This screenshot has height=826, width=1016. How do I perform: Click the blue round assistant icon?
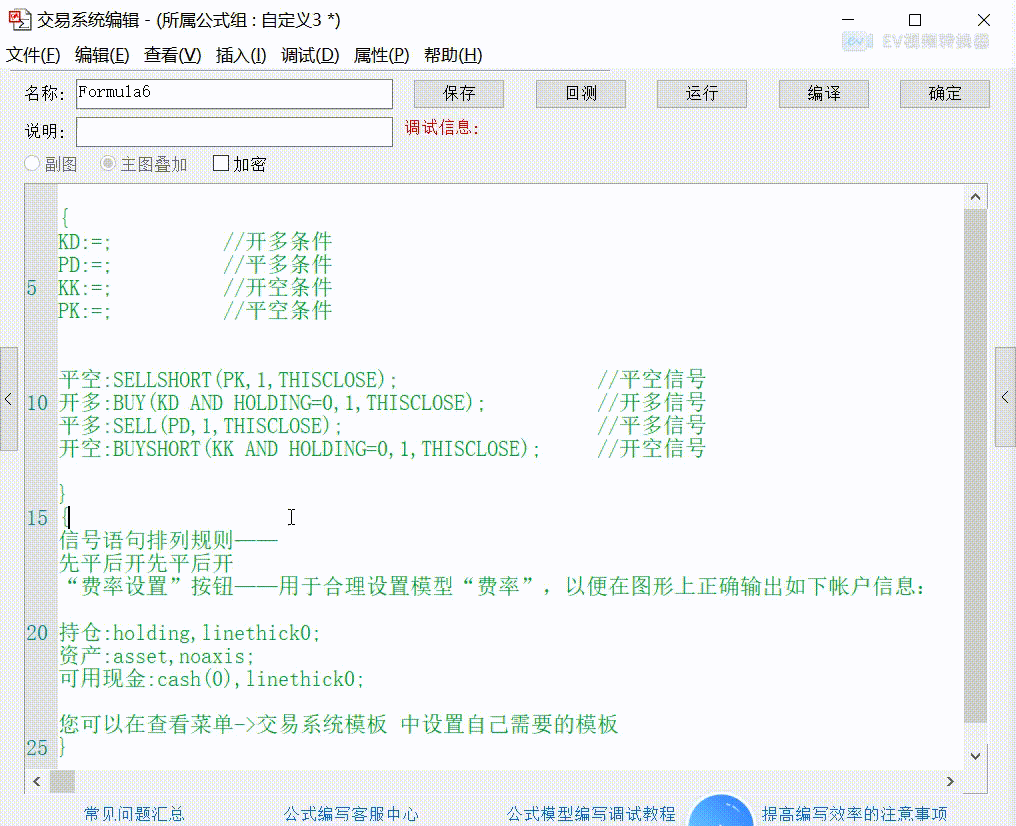pos(720,811)
